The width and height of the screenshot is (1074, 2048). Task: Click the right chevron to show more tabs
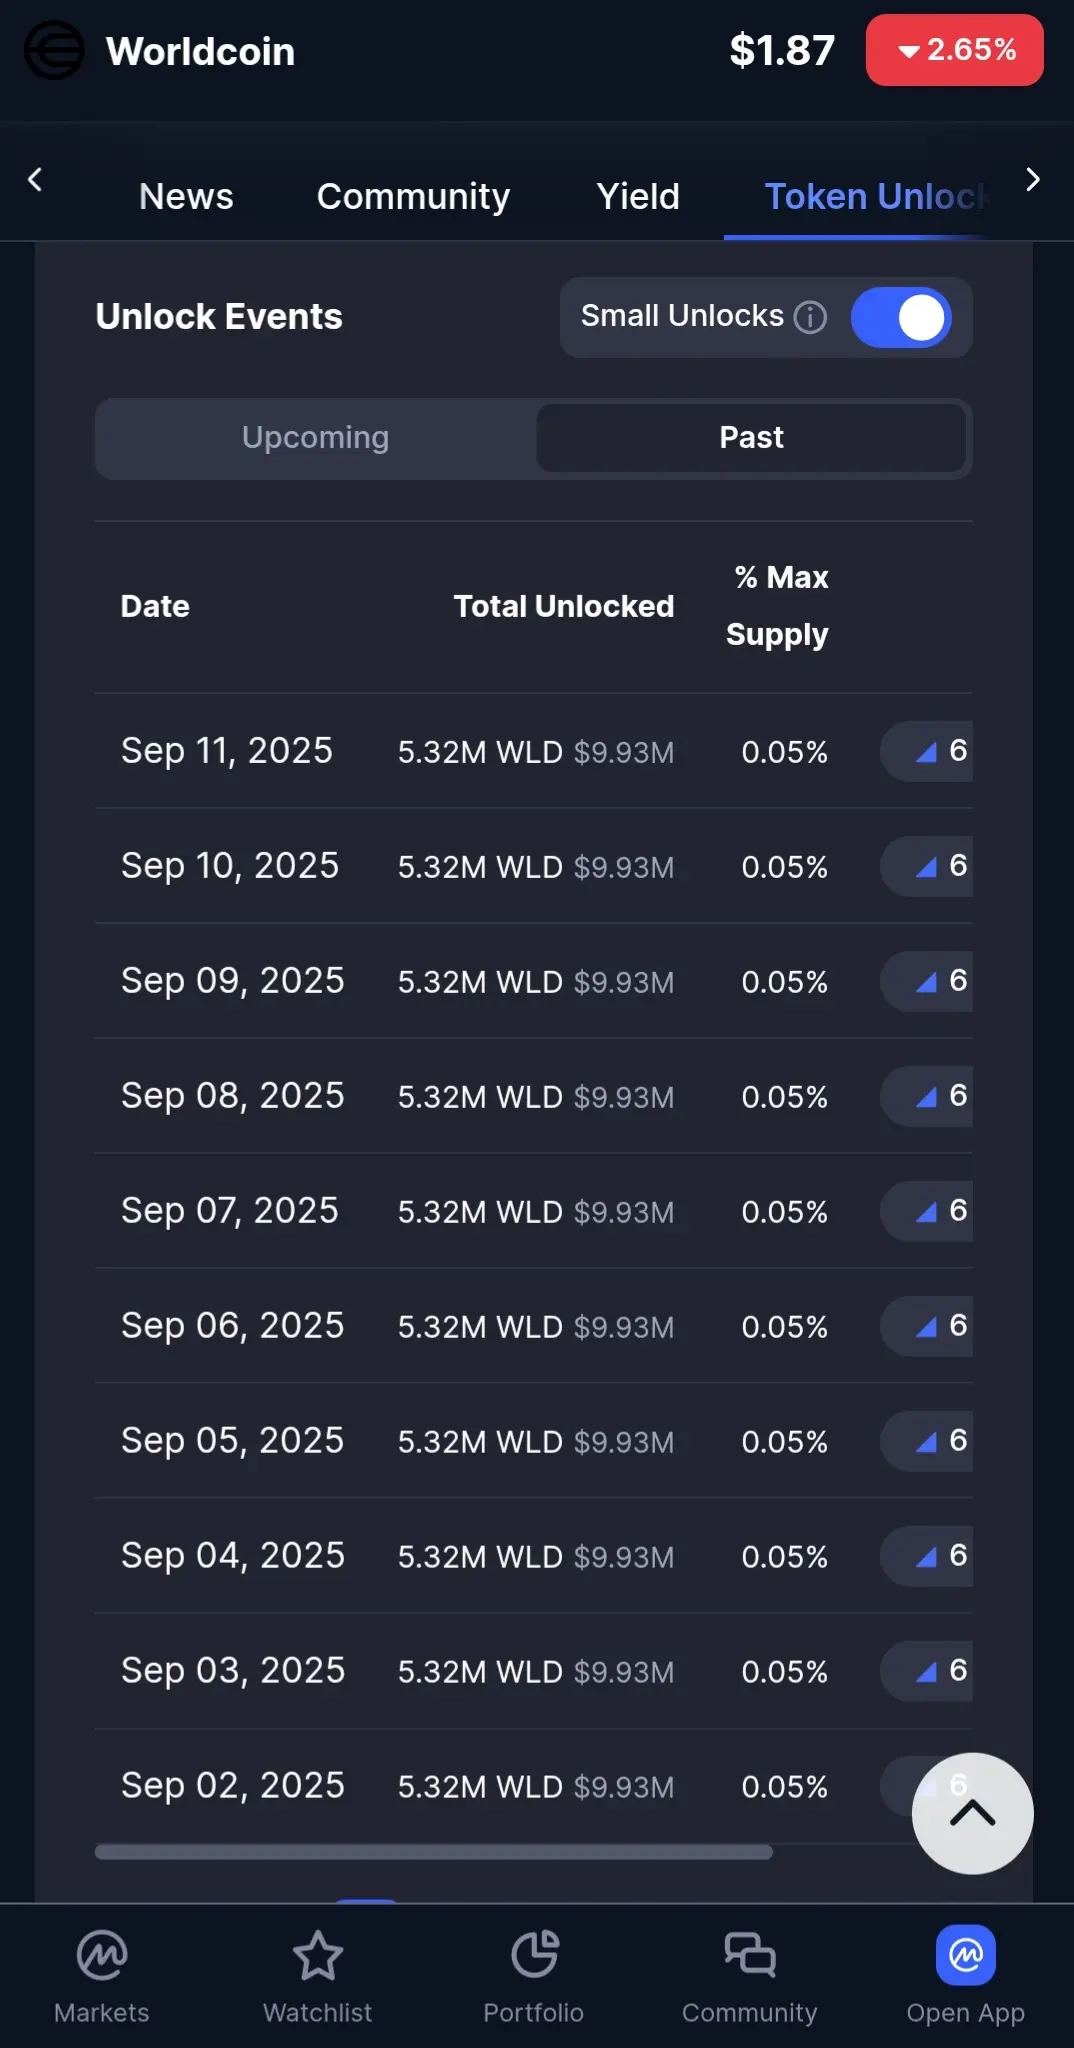click(1034, 180)
